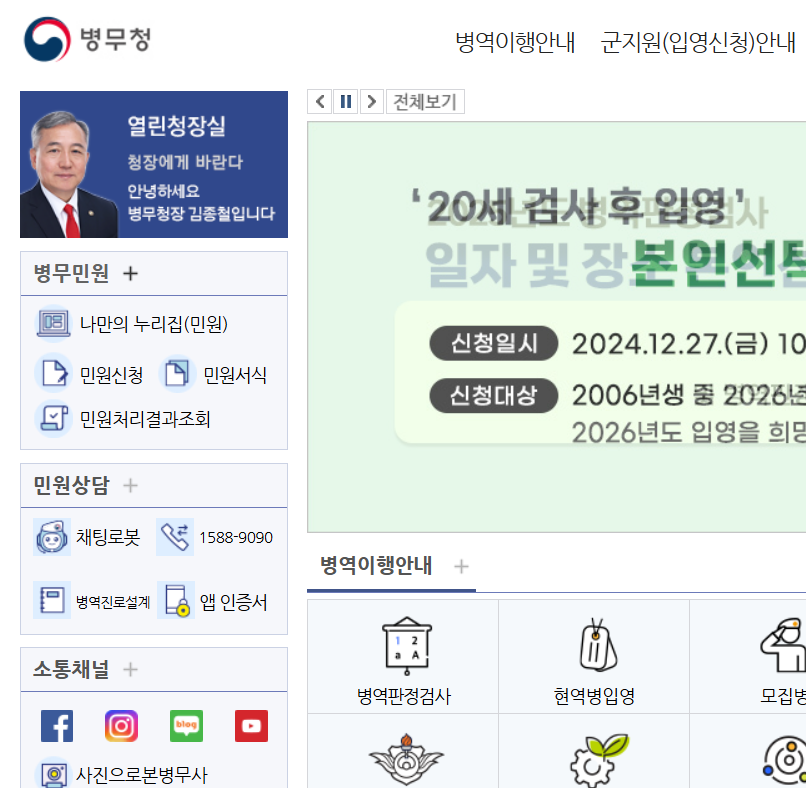Open the 나만의 누리집(민원) link

pos(154,324)
